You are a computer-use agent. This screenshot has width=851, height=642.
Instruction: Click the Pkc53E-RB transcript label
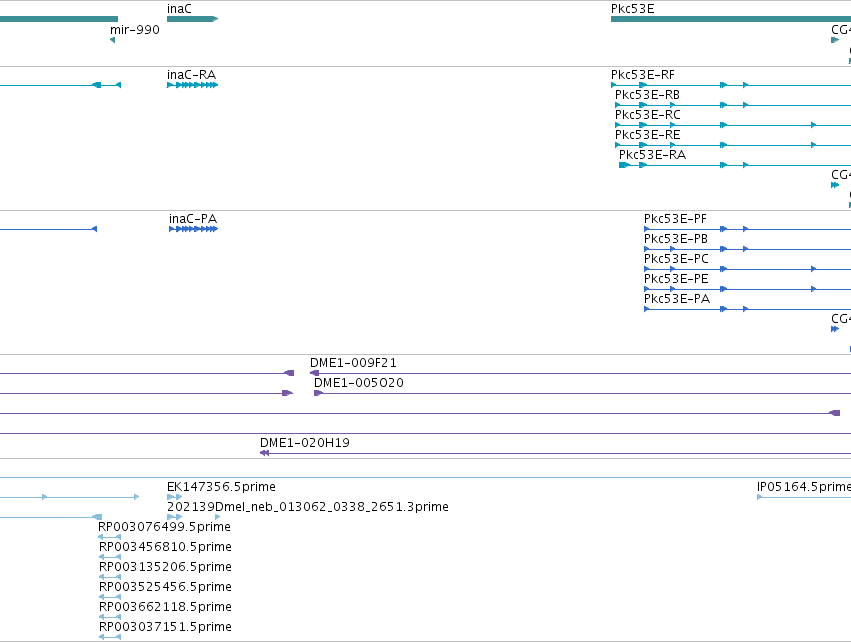coord(647,95)
